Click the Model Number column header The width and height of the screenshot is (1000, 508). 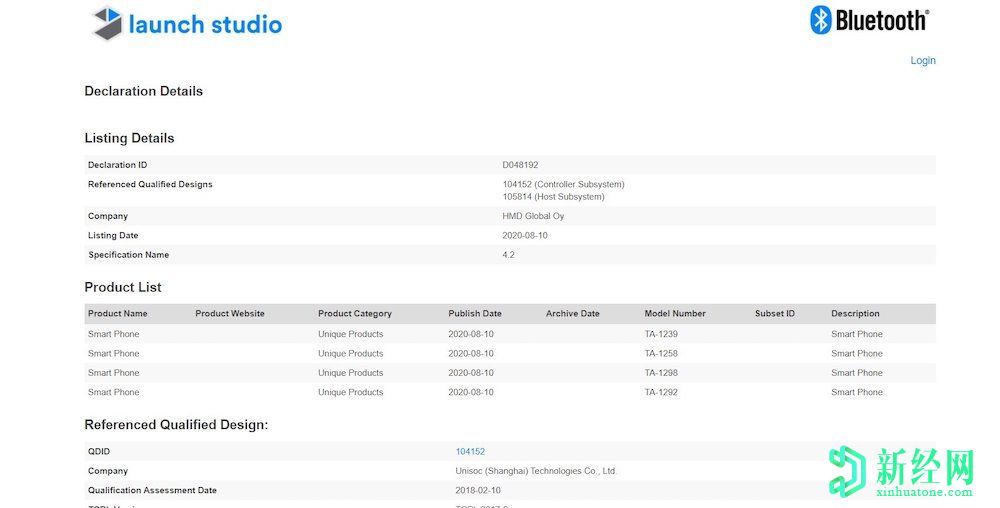[675, 314]
